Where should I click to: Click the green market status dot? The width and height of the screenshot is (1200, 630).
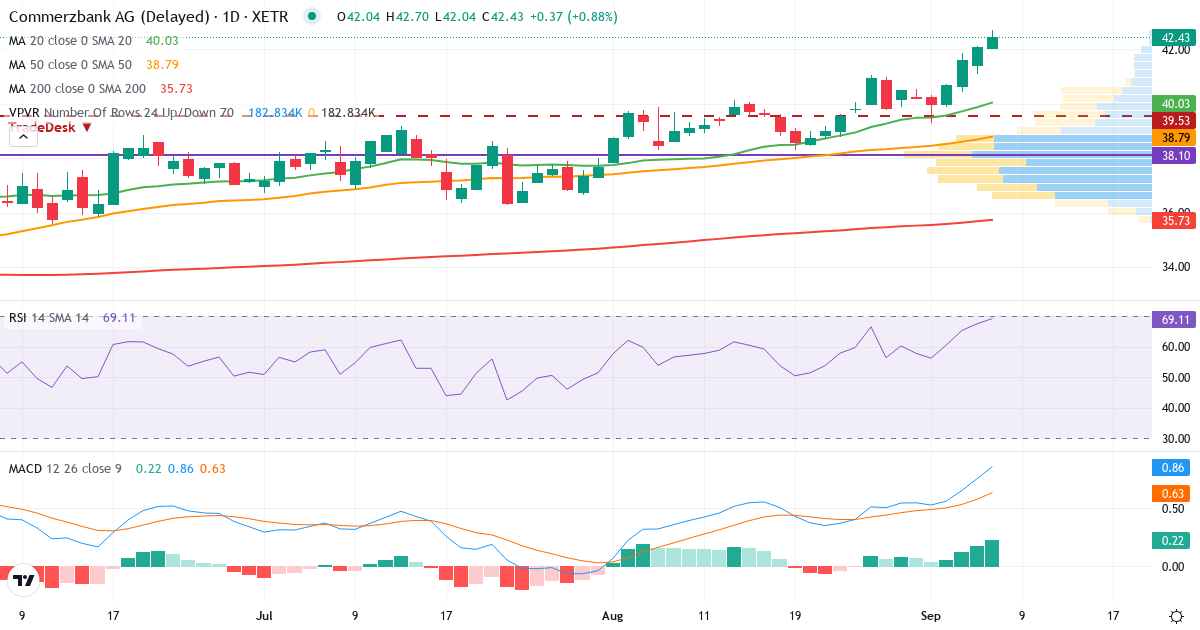(x=313, y=16)
